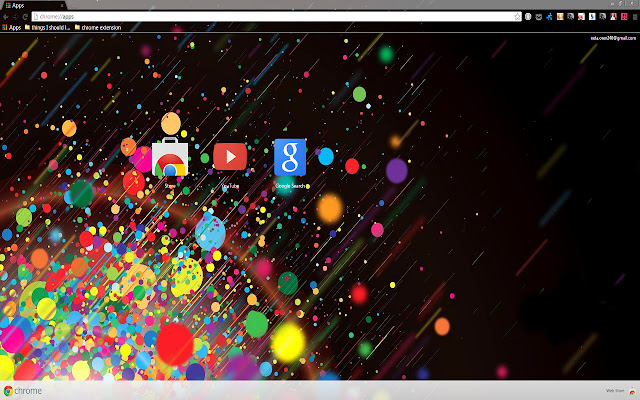Click the Chrome logo in bottom bar
The height and width of the screenshot is (400, 640).
[22, 390]
